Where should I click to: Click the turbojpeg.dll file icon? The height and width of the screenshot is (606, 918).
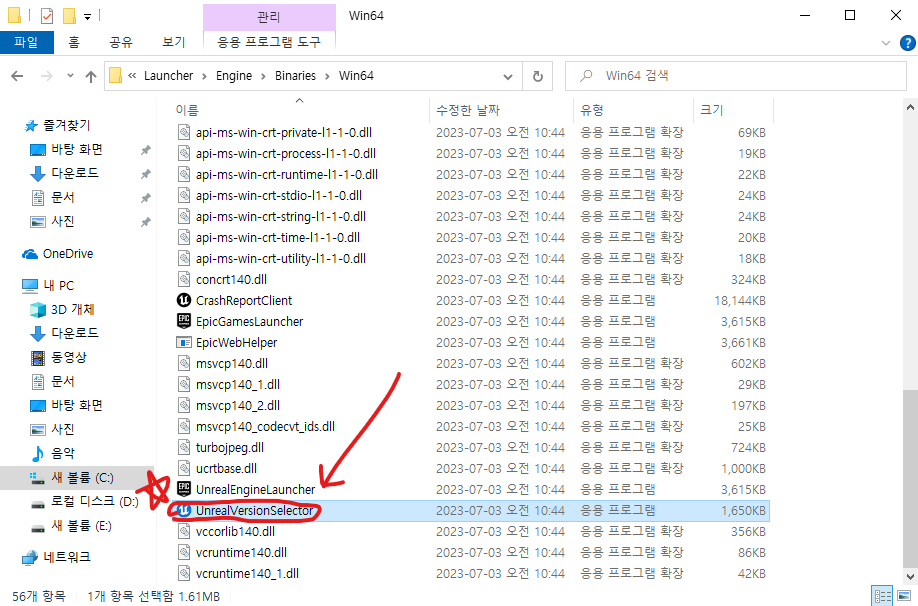(184, 447)
